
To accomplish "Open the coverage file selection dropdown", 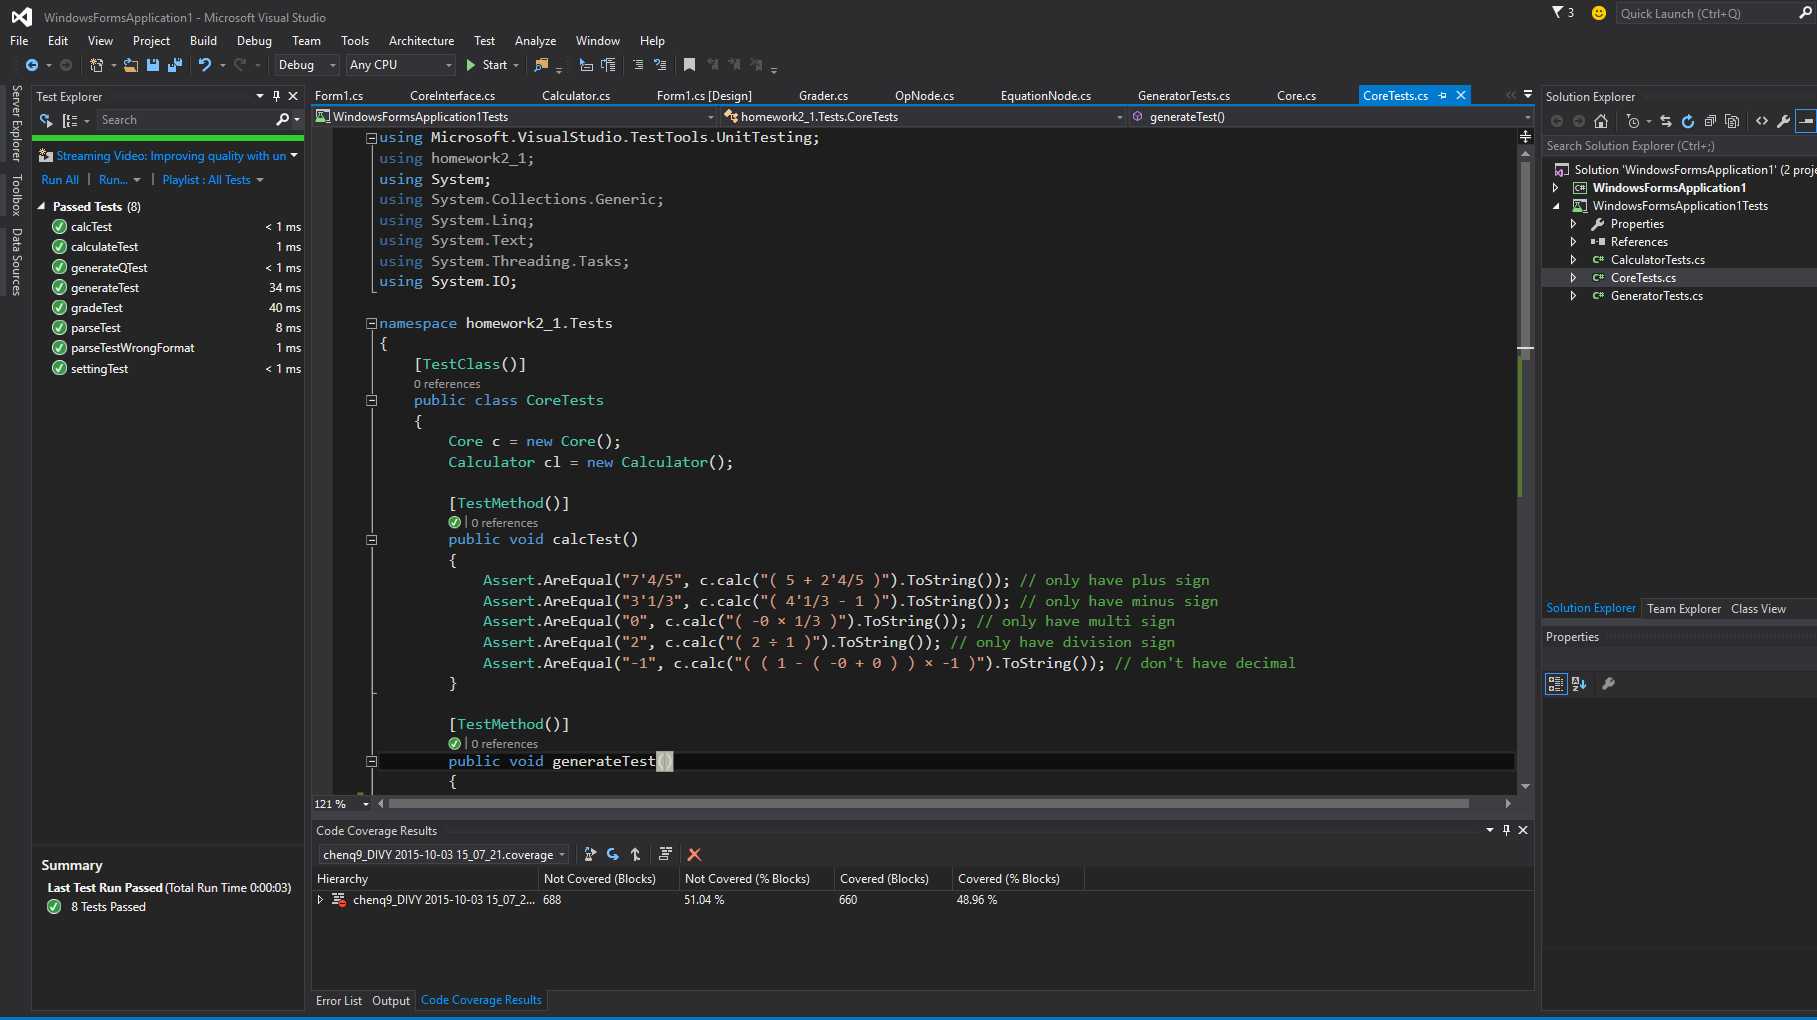I will tap(443, 854).
